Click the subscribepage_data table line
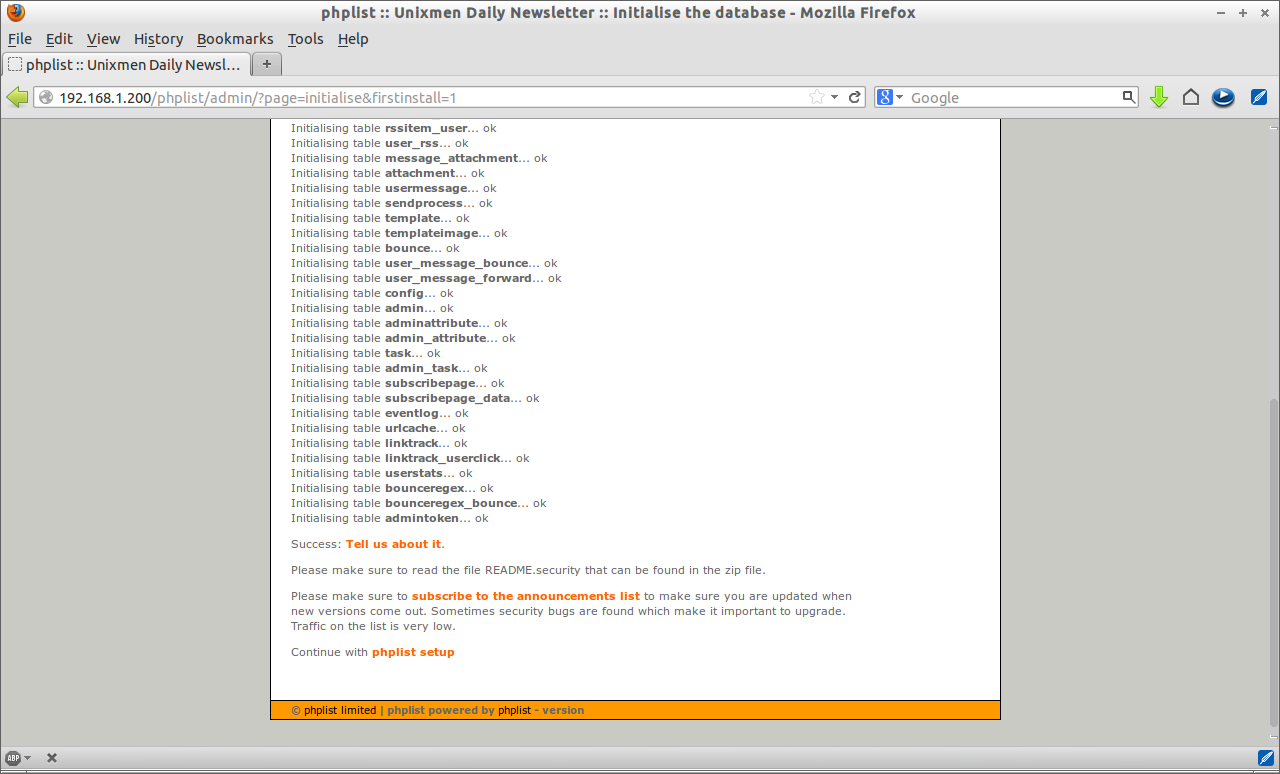 point(415,398)
